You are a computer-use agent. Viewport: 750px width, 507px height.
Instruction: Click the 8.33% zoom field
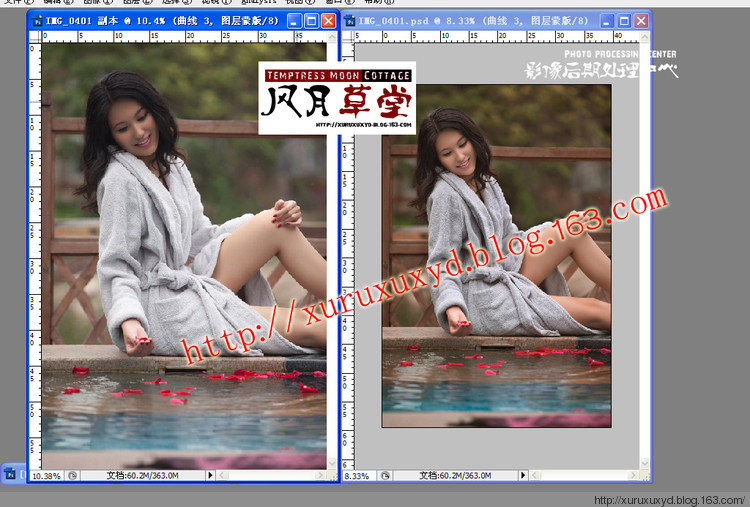(x=359, y=476)
